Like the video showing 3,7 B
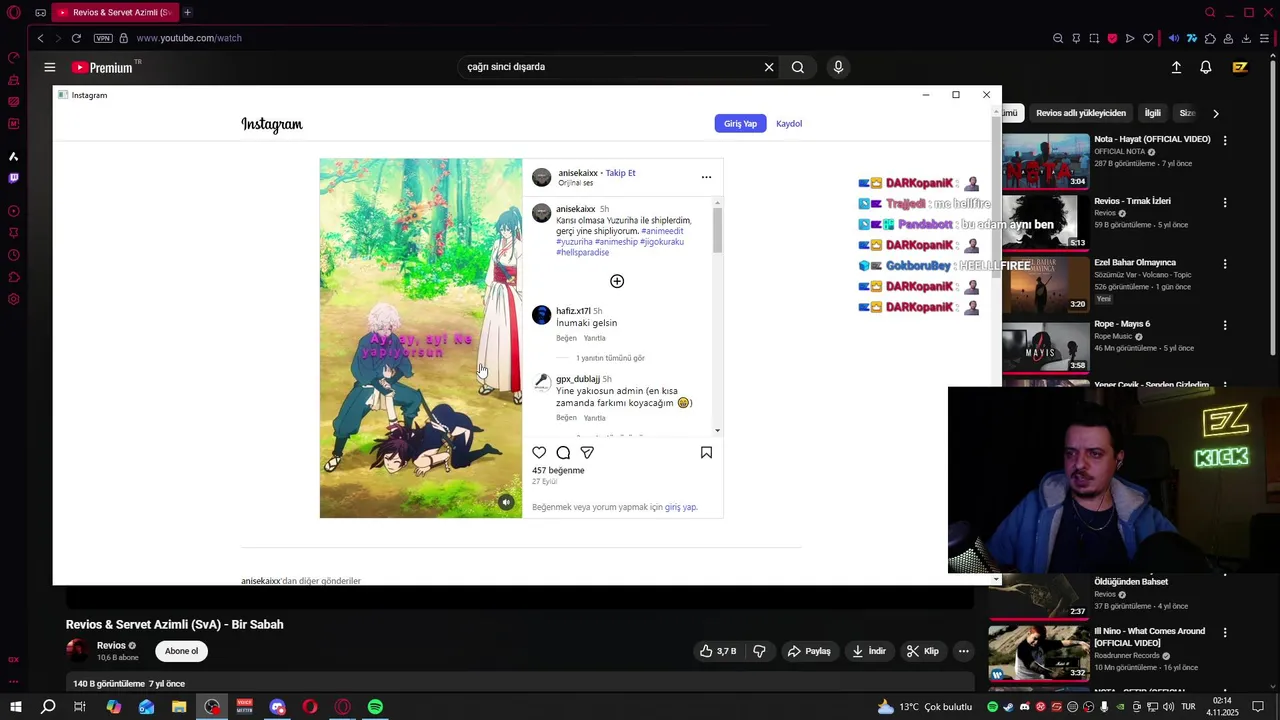This screenshot has width=1280, height=720. [718, 651]
